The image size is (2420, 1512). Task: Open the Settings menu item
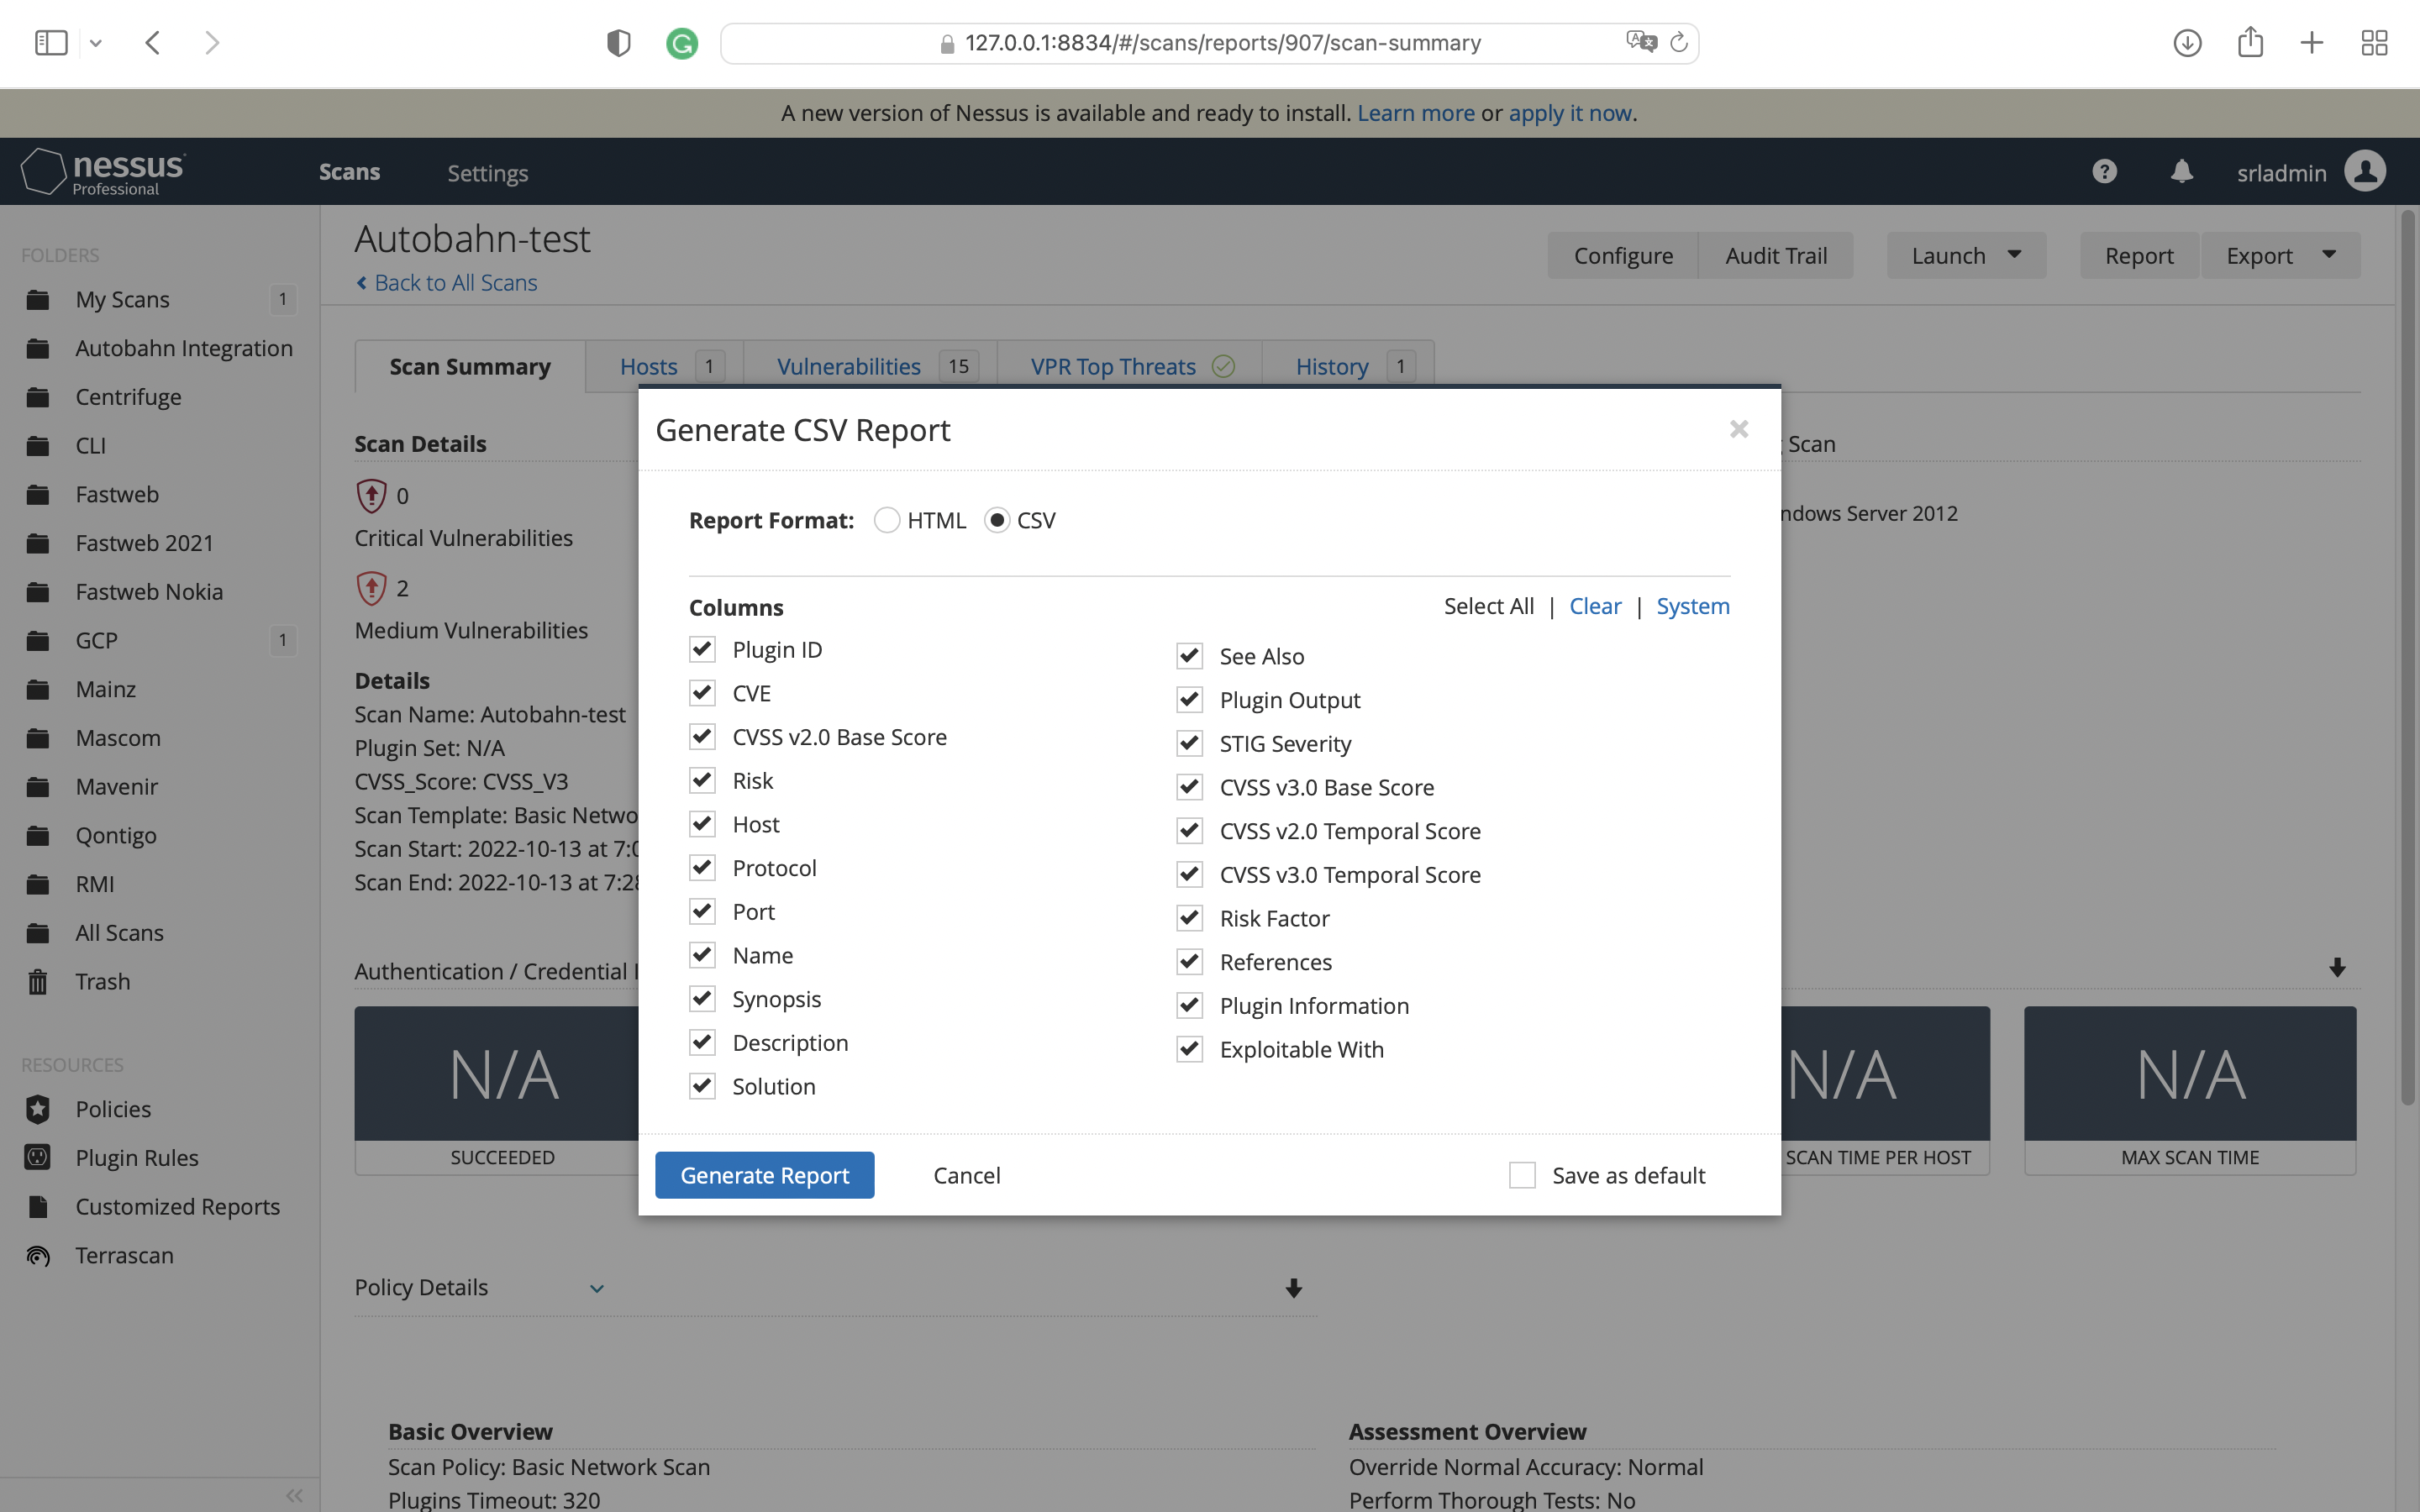(488, 172)
